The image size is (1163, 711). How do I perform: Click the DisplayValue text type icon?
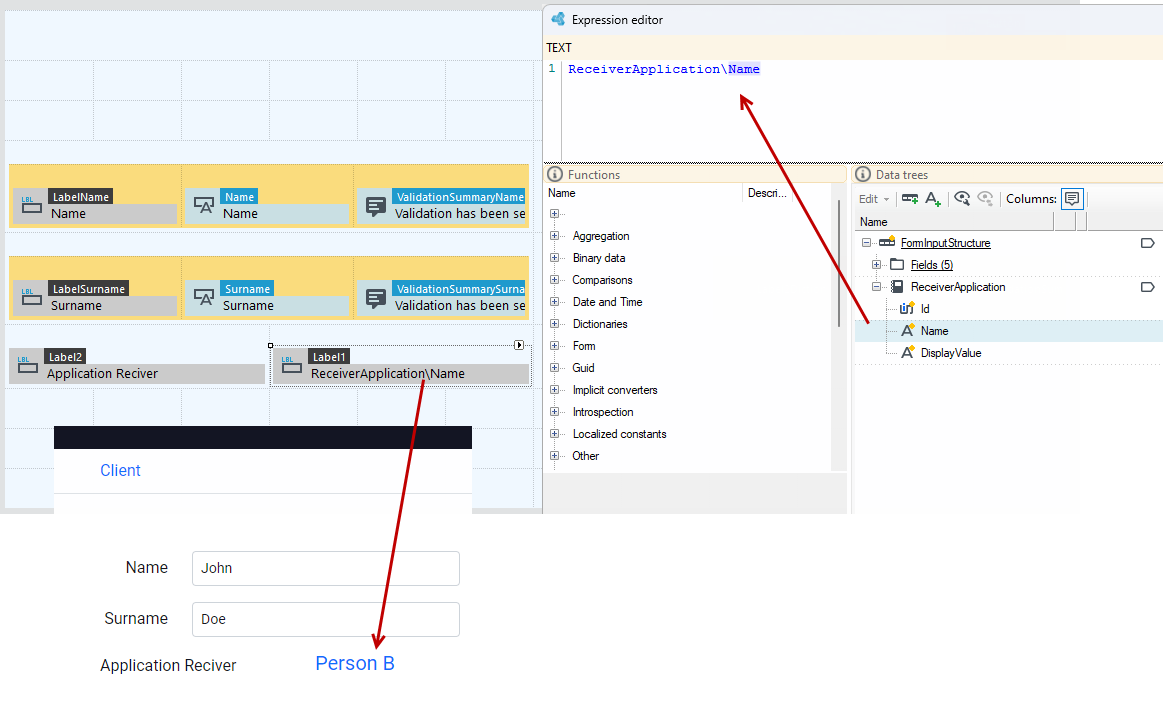click(907, 352)
